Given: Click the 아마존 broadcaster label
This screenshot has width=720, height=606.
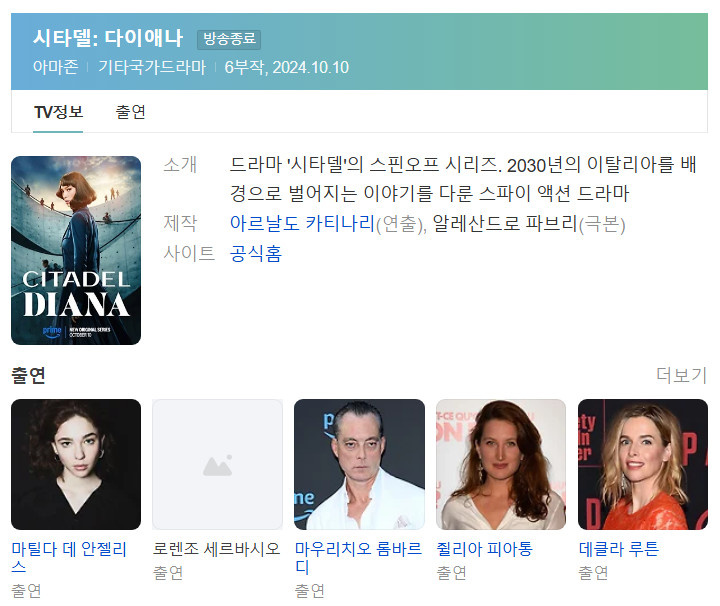Looking at the screenshot, I should pos(56,67).
